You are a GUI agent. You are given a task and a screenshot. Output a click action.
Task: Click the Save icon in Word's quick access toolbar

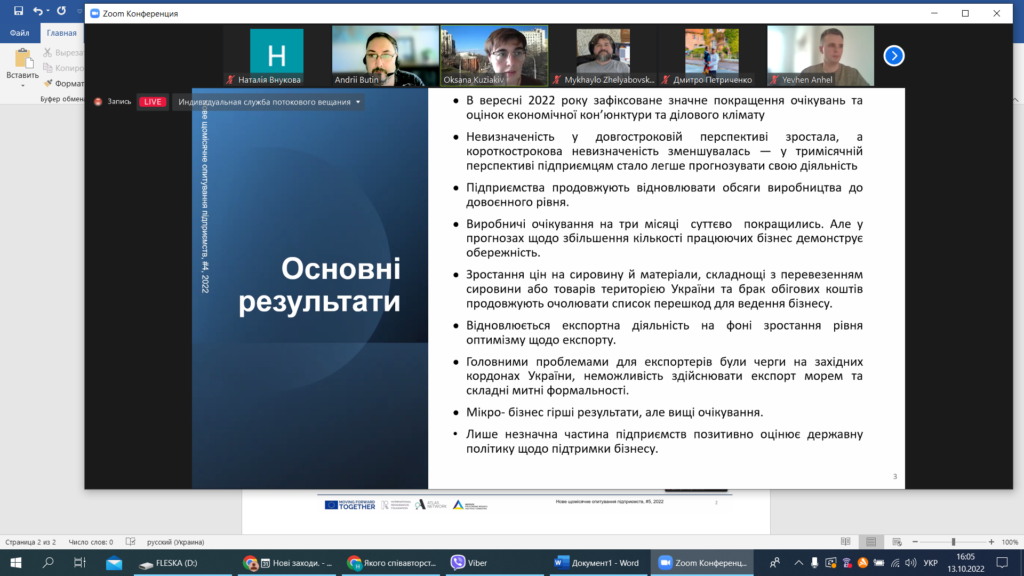pyautogui.click(x=18, y=10)
